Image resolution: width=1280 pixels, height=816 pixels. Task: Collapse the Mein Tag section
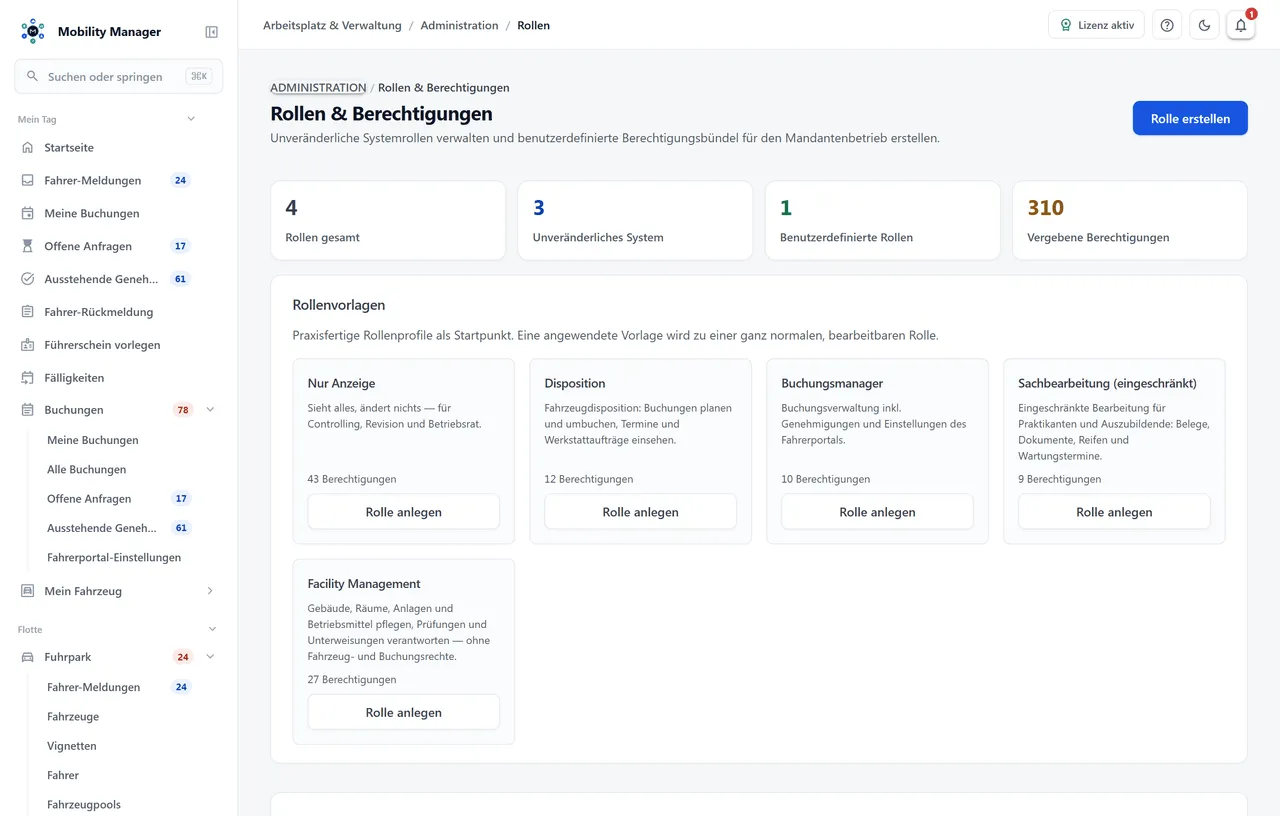click(191, 119)
